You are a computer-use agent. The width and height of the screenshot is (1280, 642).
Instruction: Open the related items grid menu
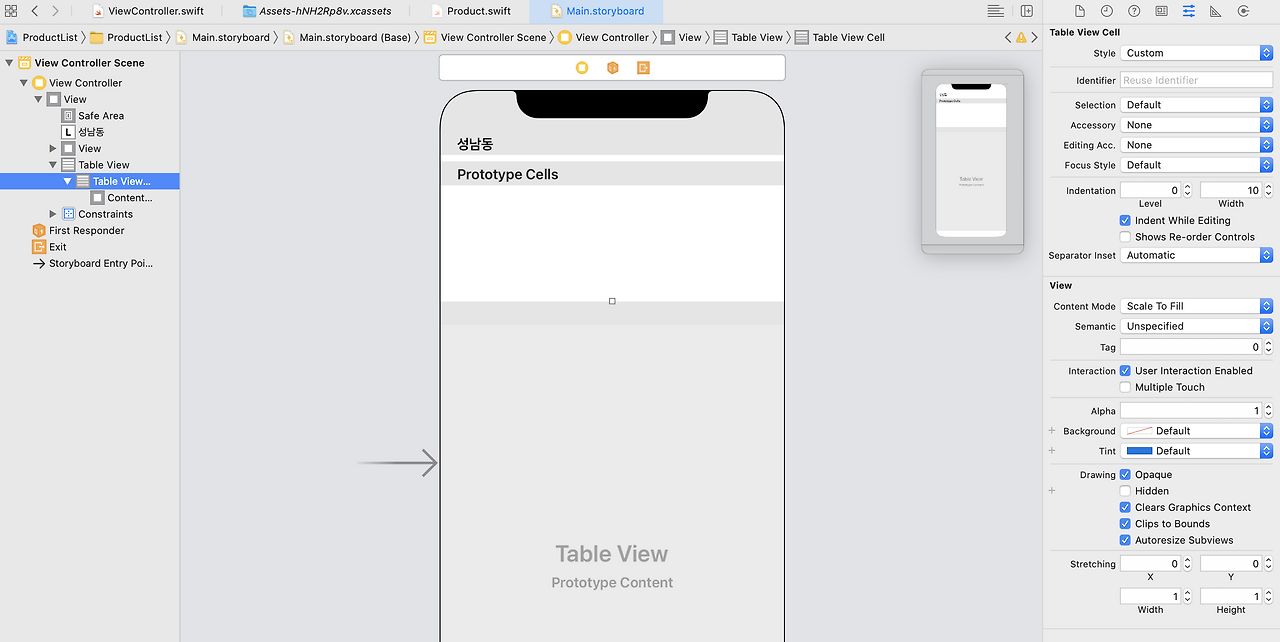(x=11, y=11)
